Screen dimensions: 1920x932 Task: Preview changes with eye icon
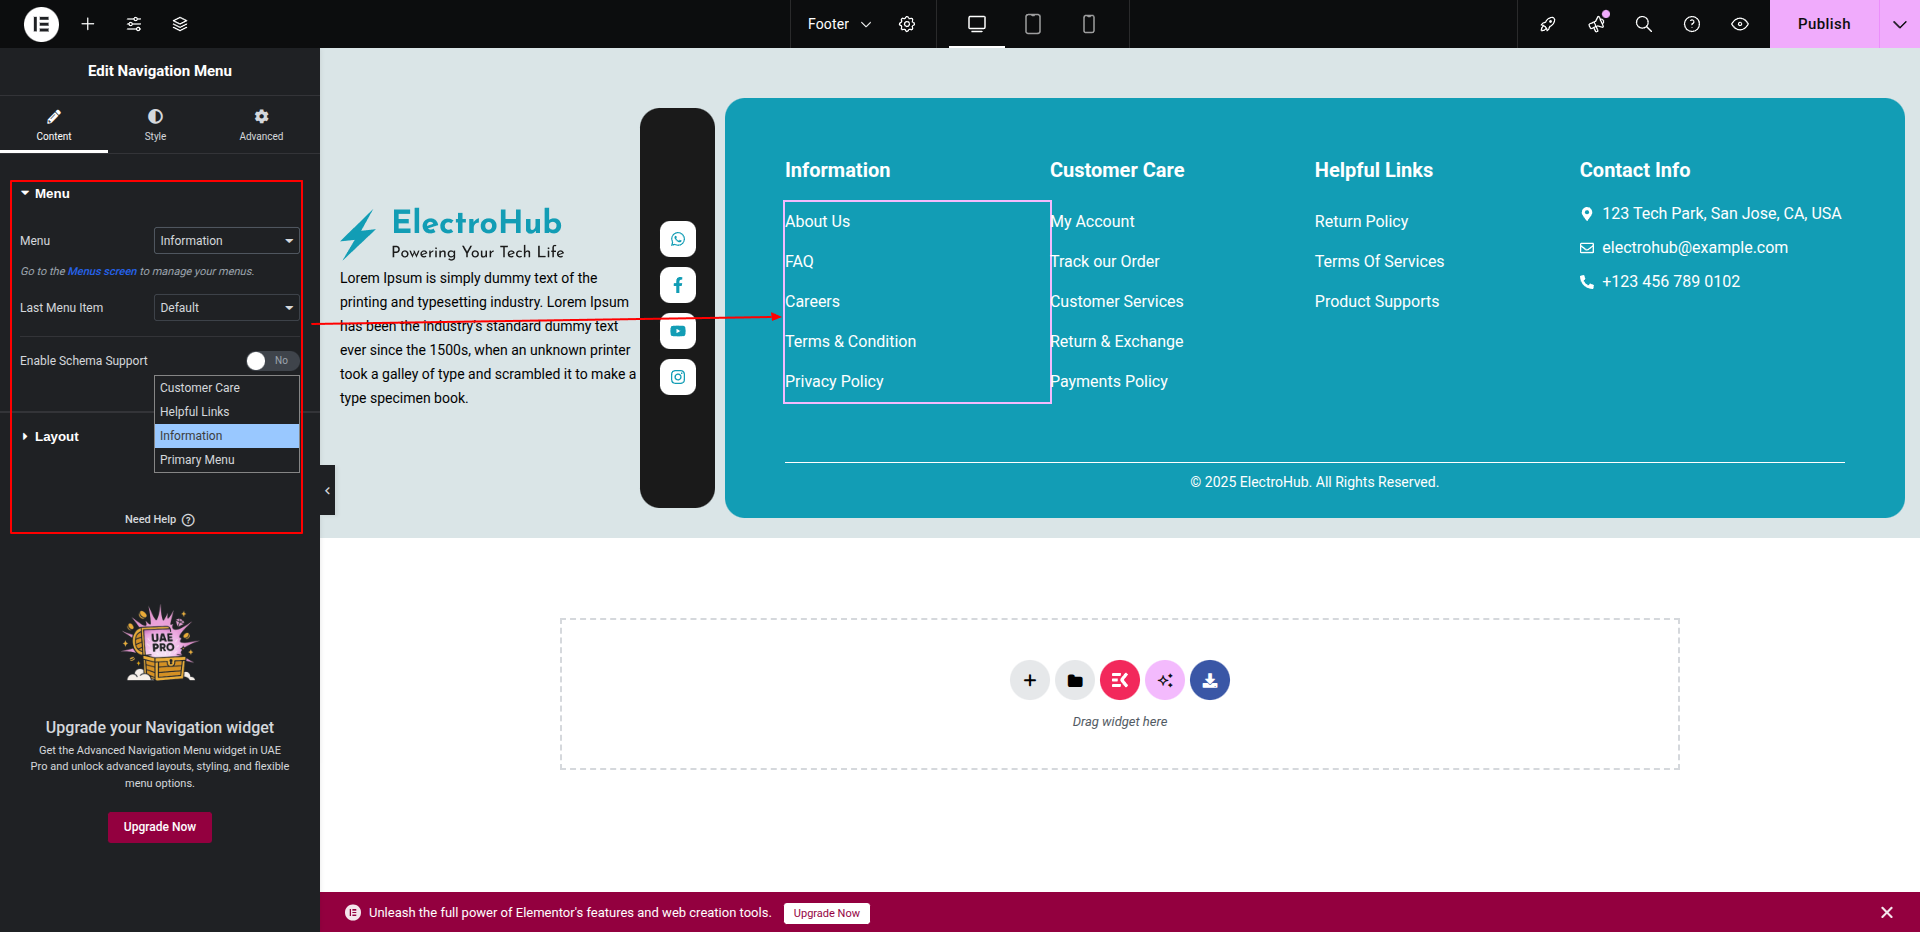click(1740, 24)
